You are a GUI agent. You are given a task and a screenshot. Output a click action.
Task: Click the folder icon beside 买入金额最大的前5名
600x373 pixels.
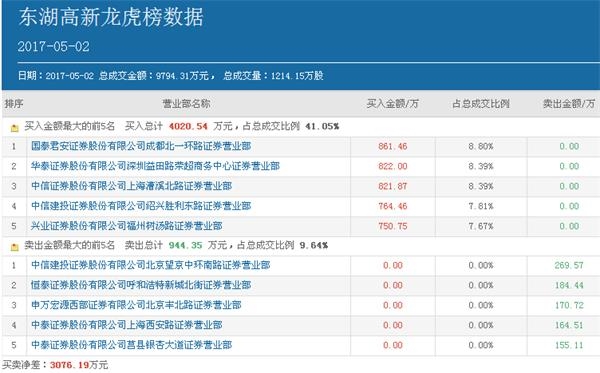pyautogui.click(x=15, y=128)
